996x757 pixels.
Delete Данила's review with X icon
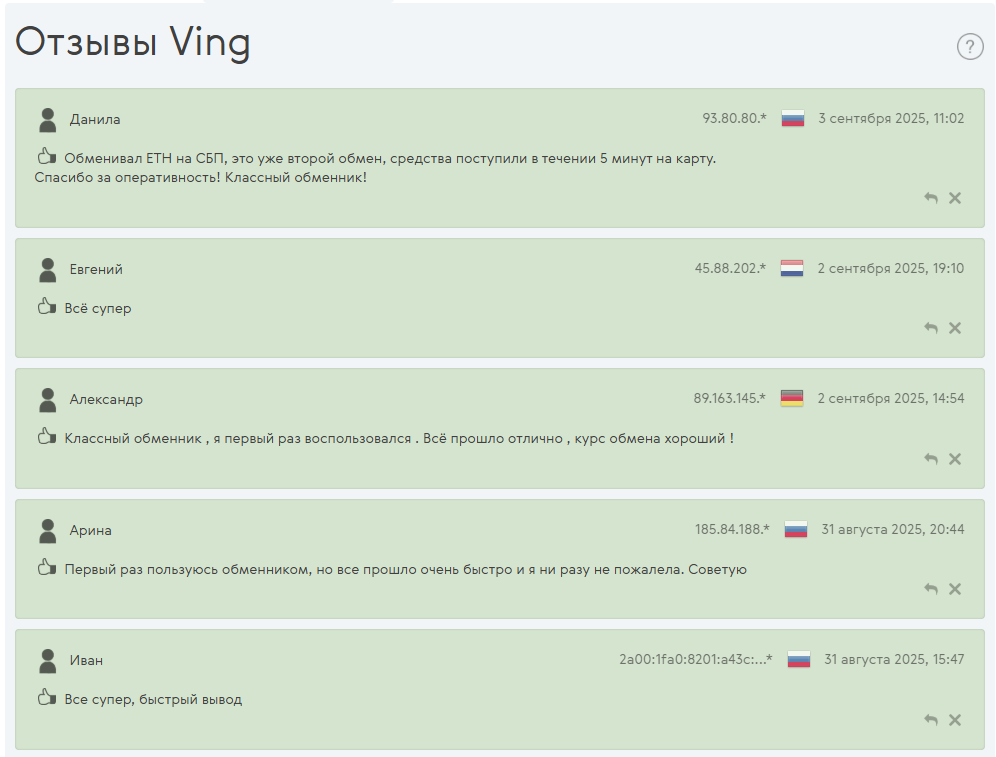coord(955,198)
